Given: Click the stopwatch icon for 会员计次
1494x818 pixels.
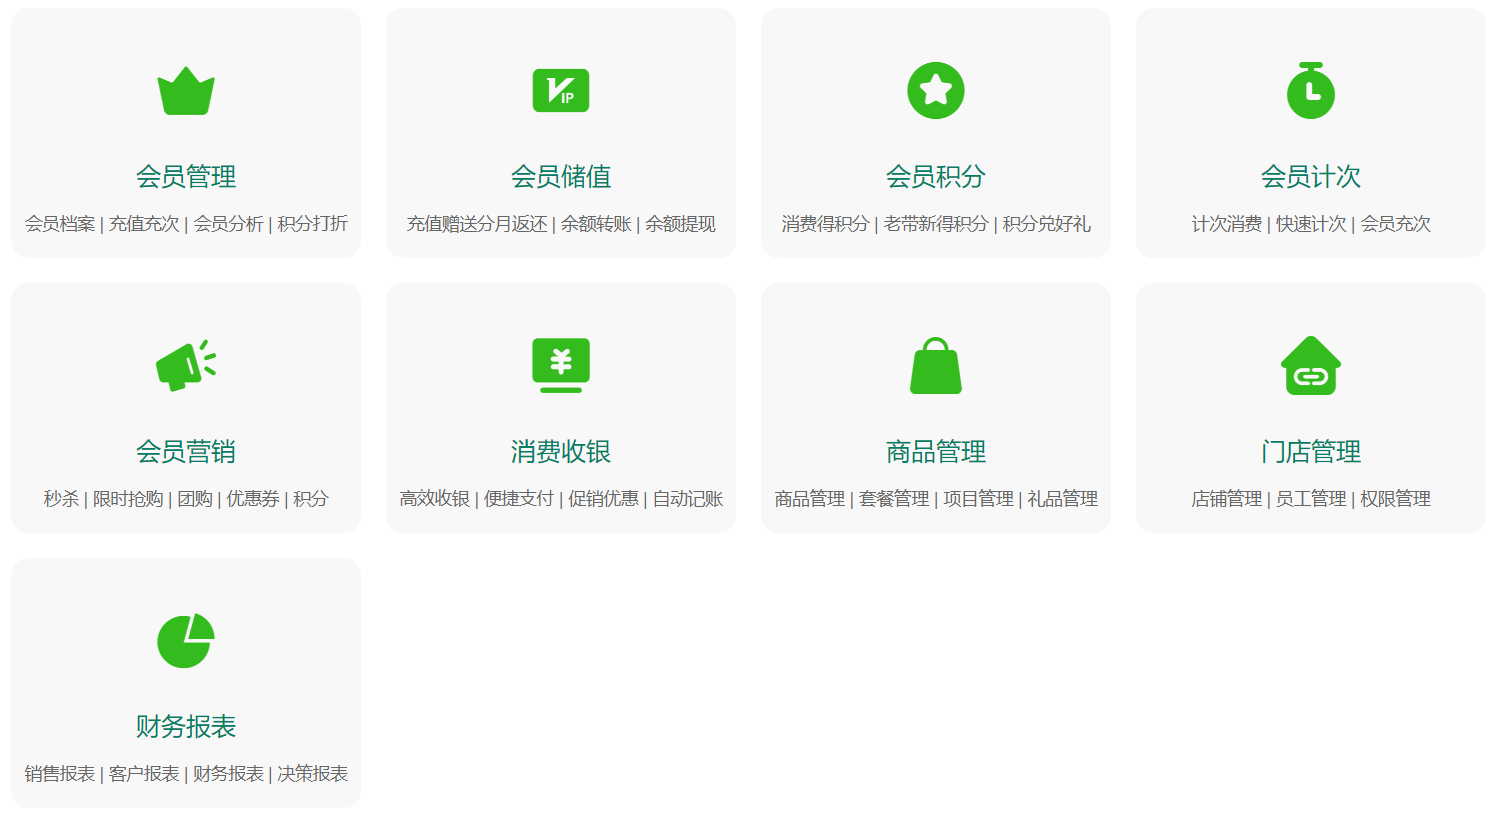Looking at the screenshot, I should (x=1311, y=91).
